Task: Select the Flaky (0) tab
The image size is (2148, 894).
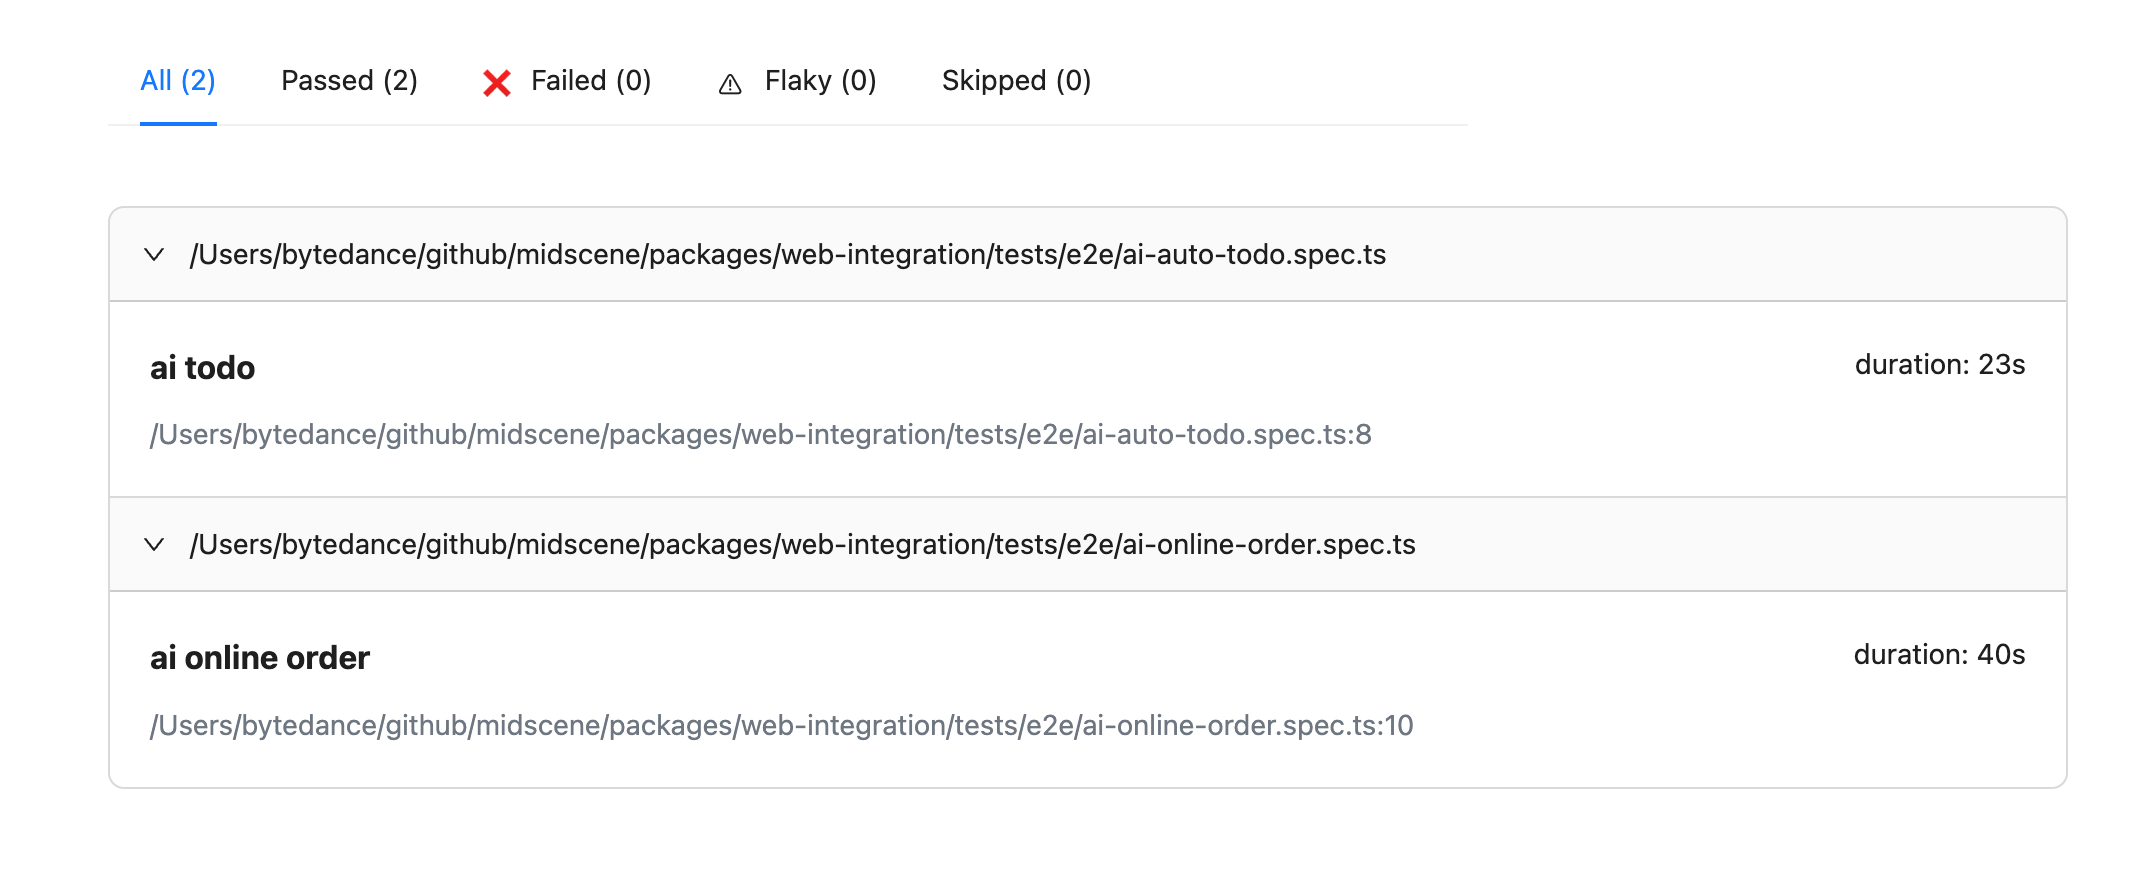Action: pos(820,81)
